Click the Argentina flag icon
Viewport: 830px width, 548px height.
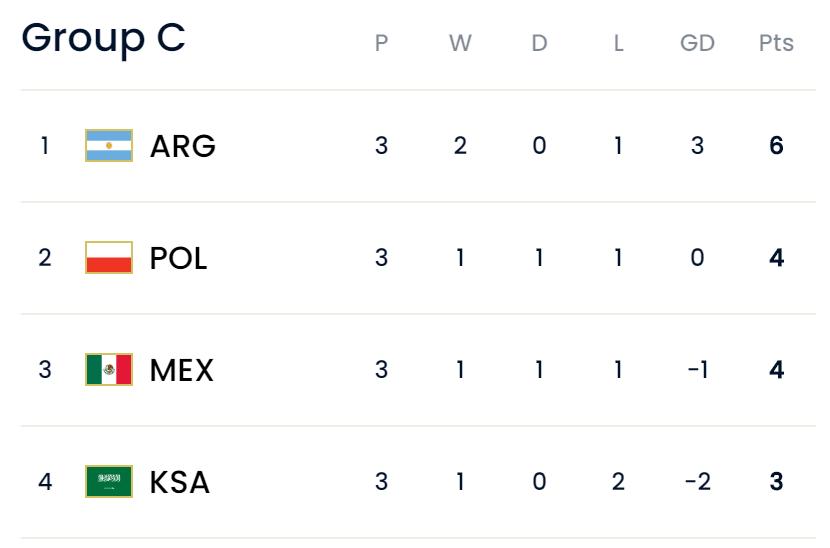pyautogui.click(x=109, y=146)
